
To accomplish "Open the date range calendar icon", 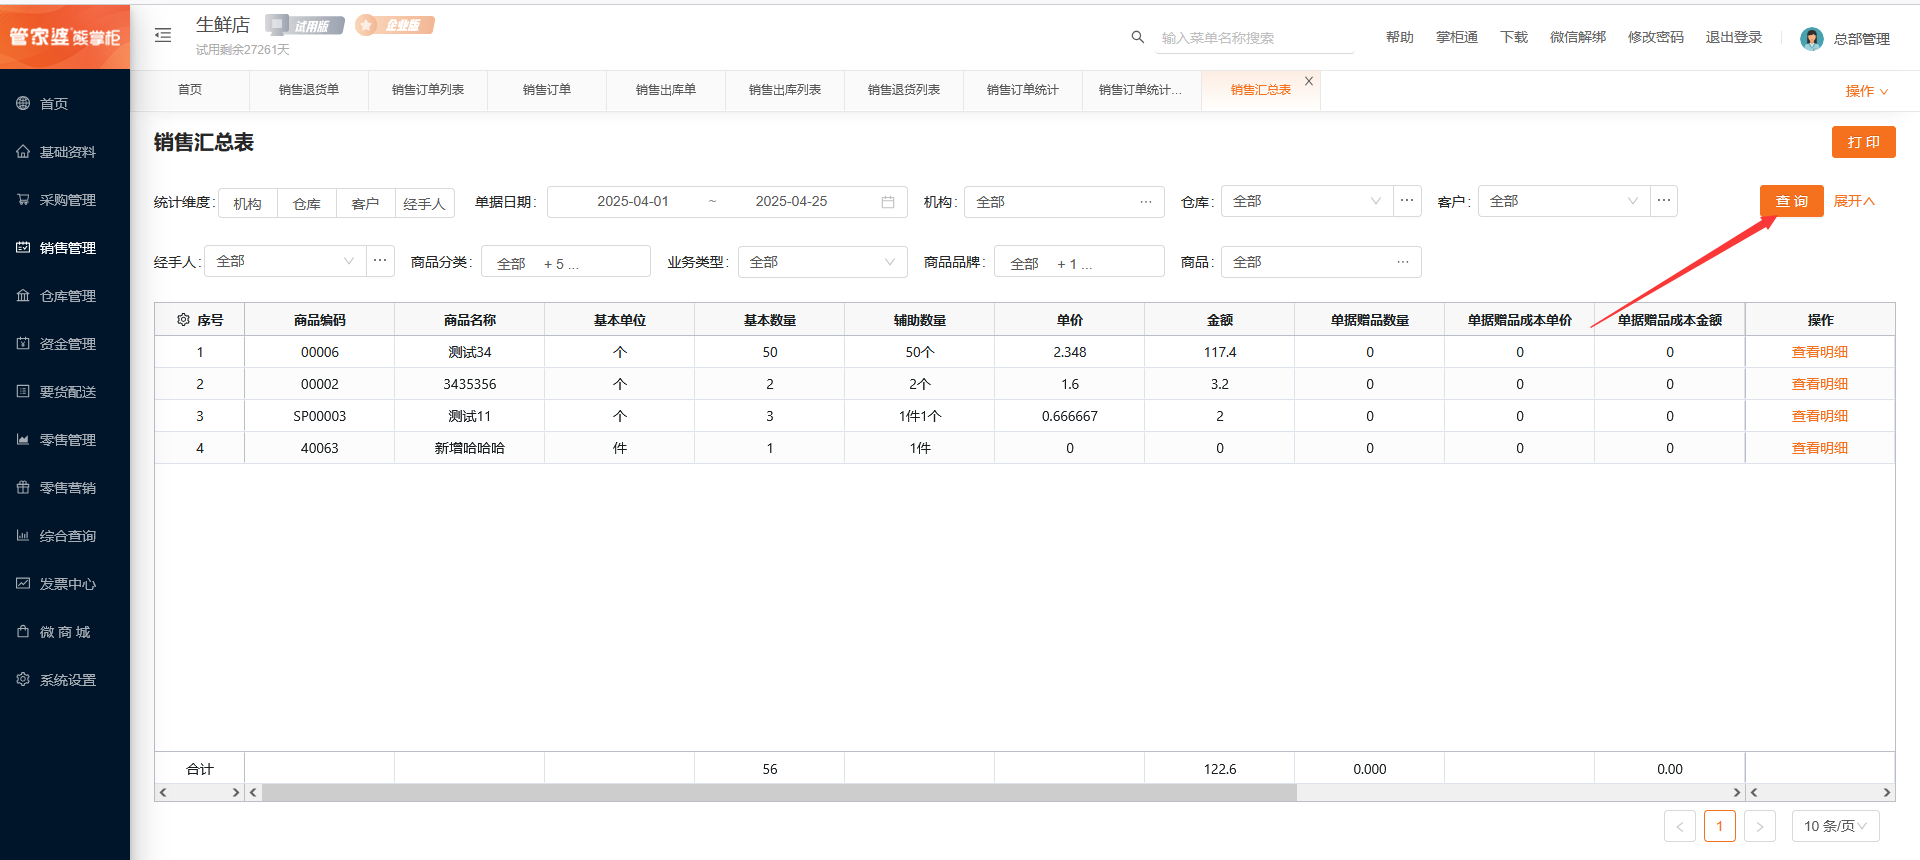I will 888,202.
